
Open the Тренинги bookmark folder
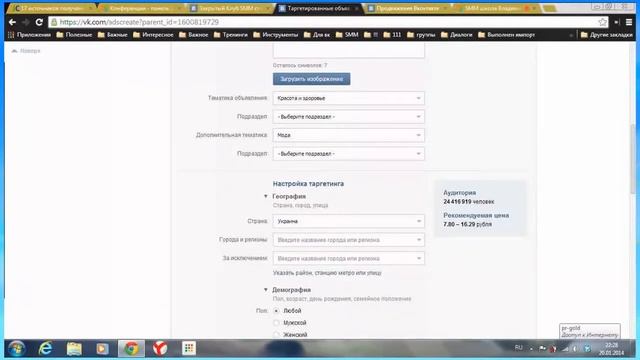coord(231,35)
